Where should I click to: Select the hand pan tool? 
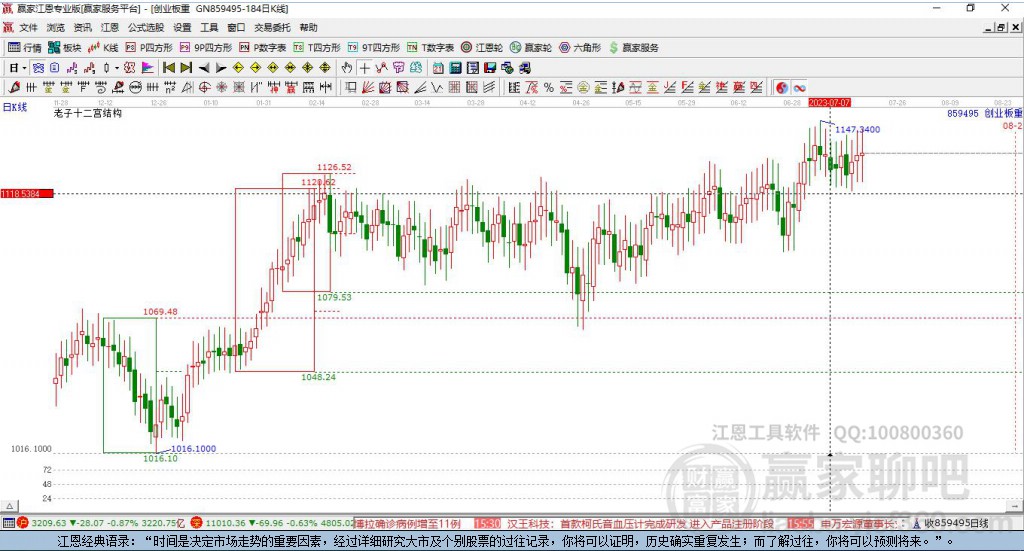347,68
